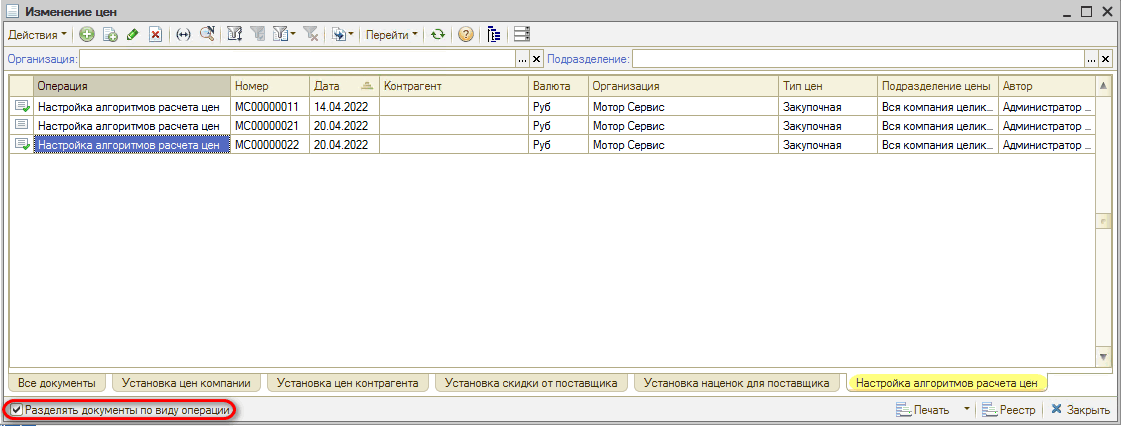The width and height of the screenshot is (1121, 426).
Task: Click the date 14.04.2022 cell
Action: click(344, 107)
